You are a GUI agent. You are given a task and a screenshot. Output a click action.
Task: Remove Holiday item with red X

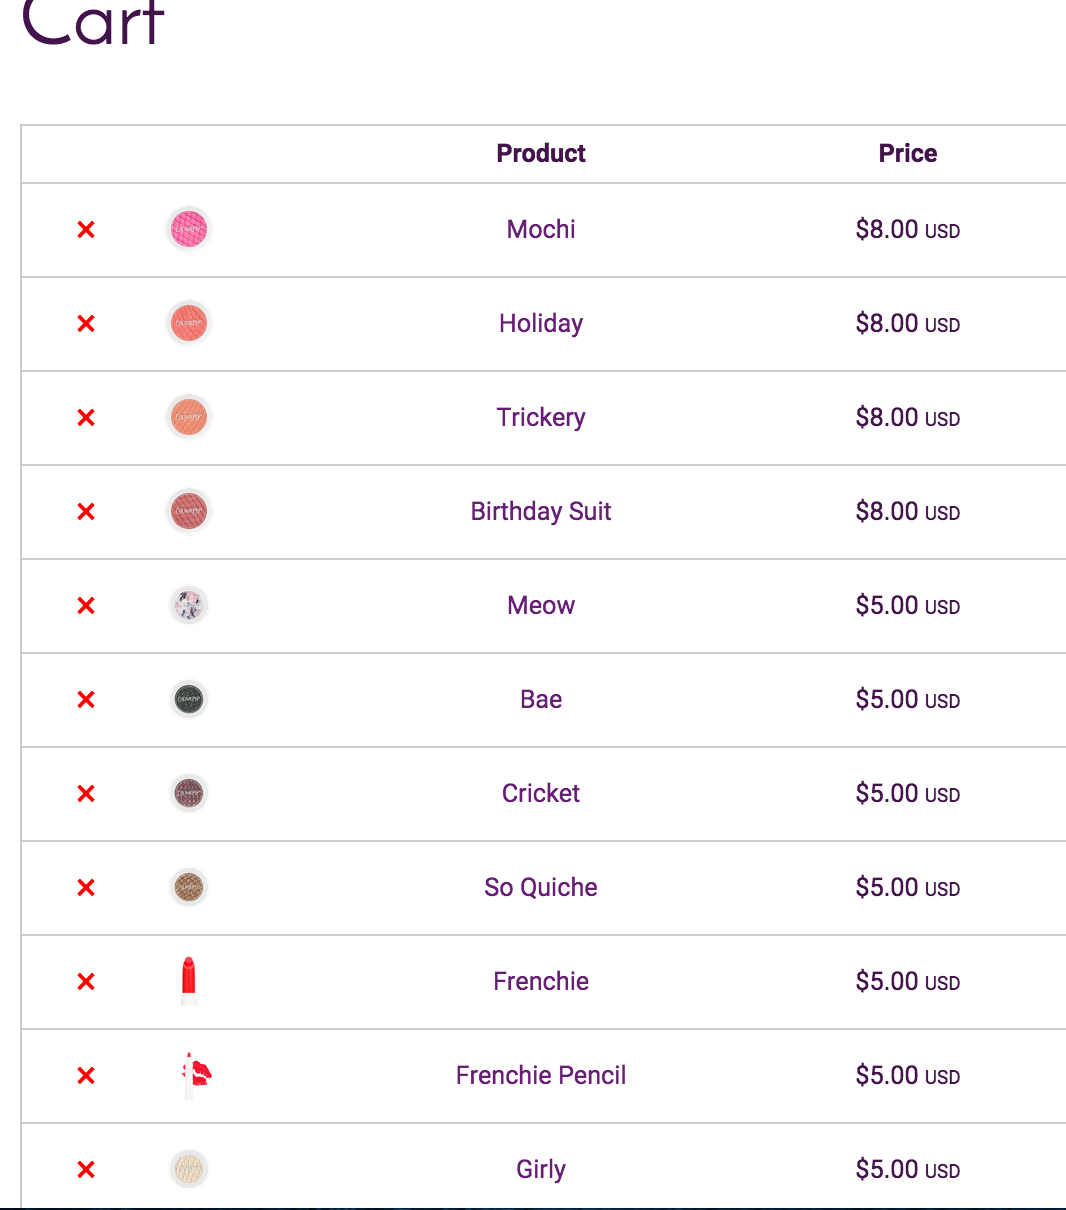tap(86, 324)
